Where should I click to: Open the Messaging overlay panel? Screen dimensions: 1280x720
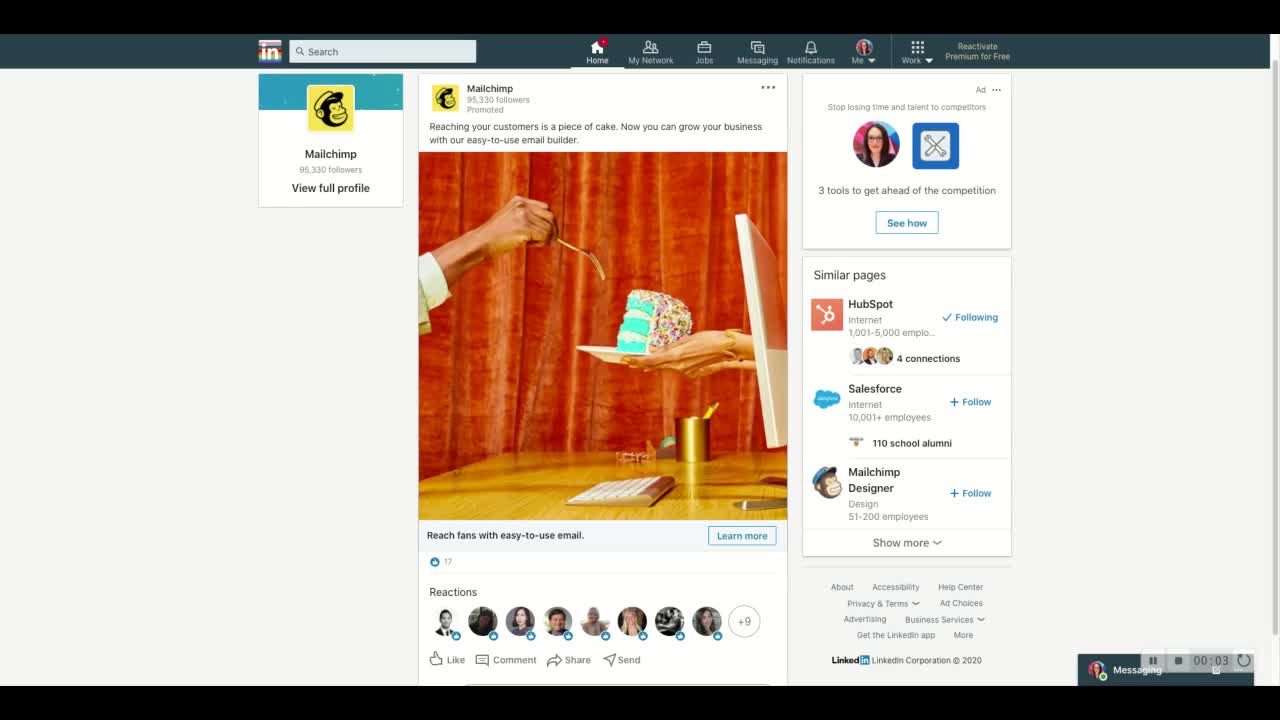pyautogui.click(x=1165, y=670)
